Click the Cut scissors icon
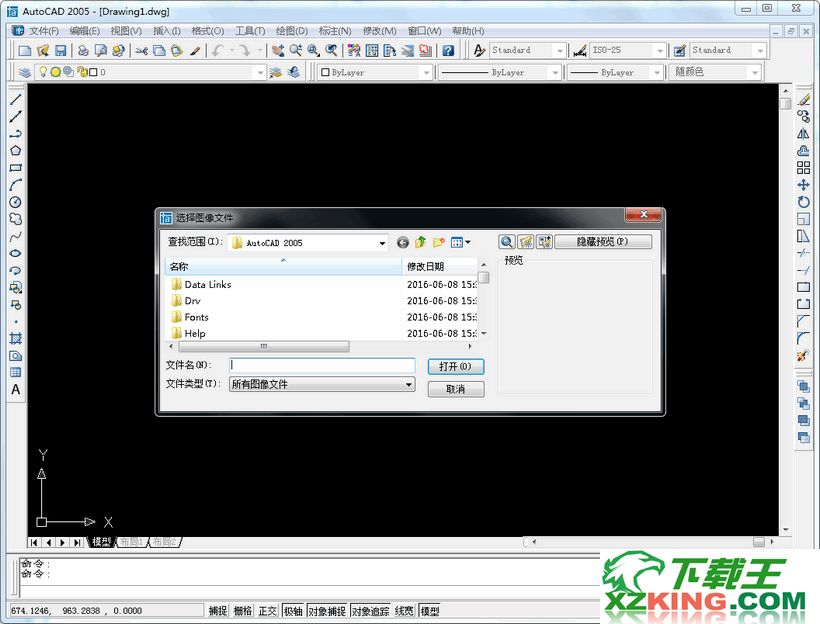The width and height of the screenshot is (820, 624). (x=142, y=50)
